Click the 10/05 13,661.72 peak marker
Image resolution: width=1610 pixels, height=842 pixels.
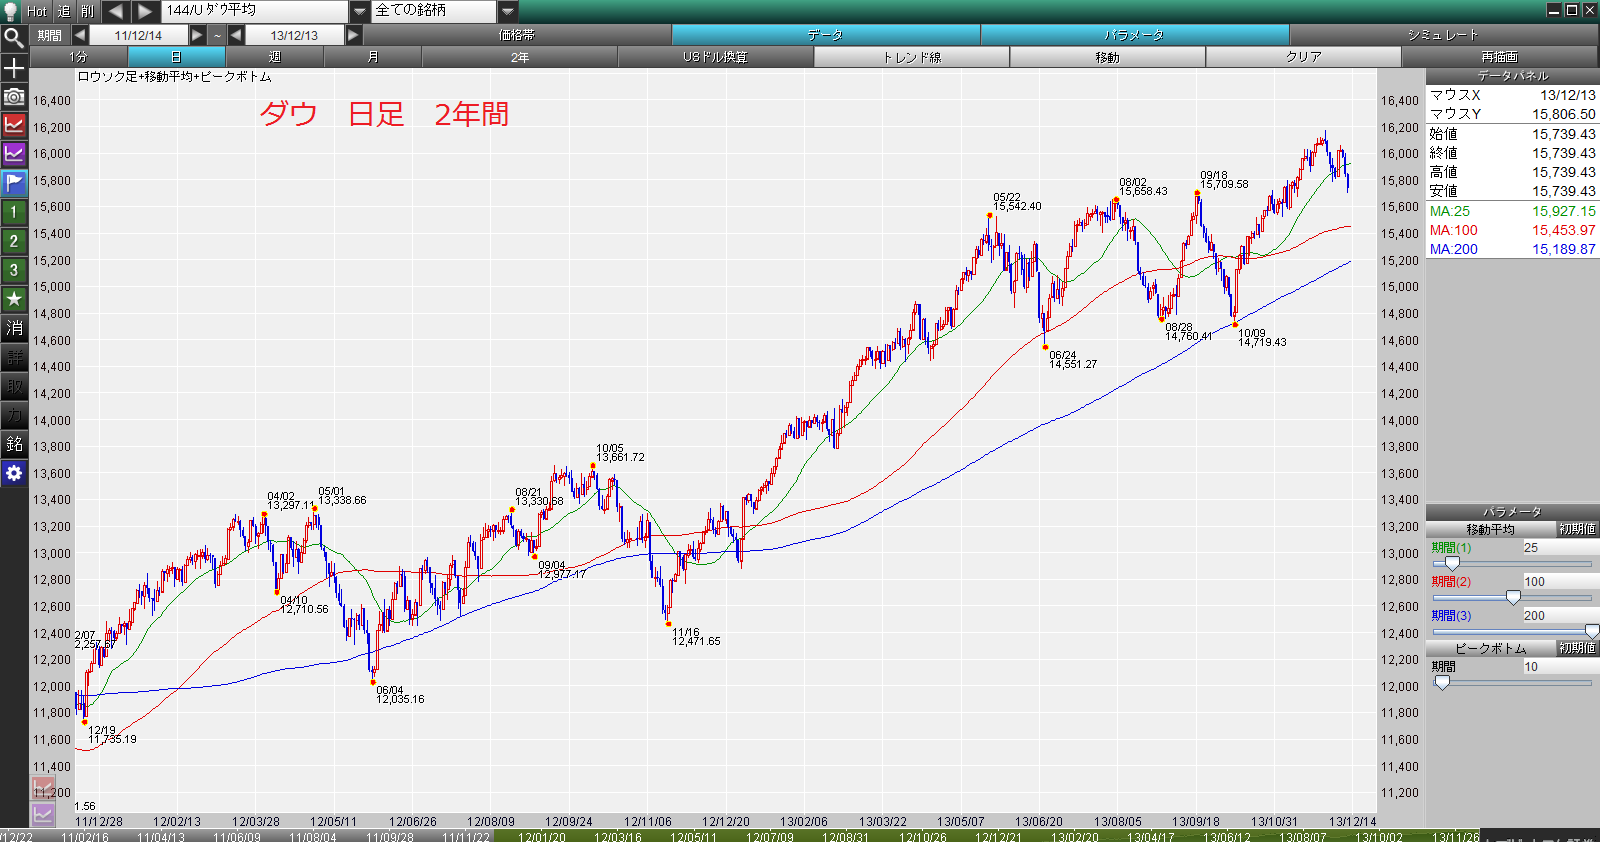(x=593, y=465)
